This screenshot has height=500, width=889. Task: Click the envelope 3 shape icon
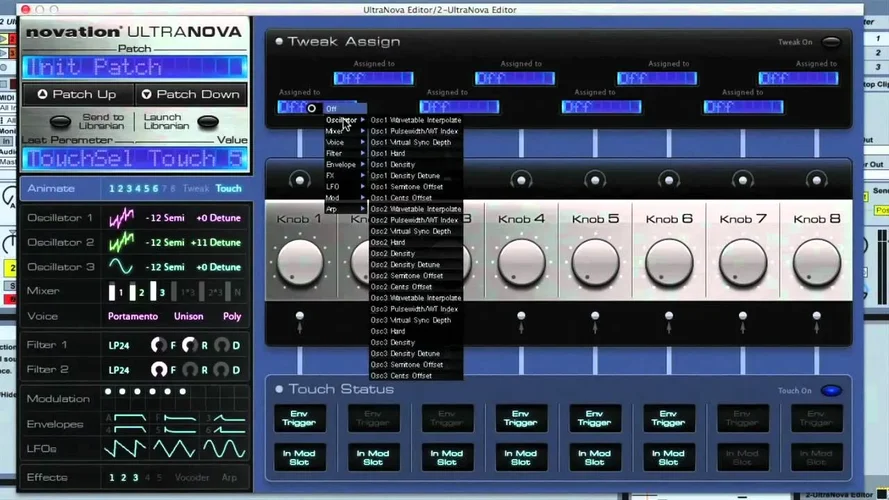pos(229,418)
